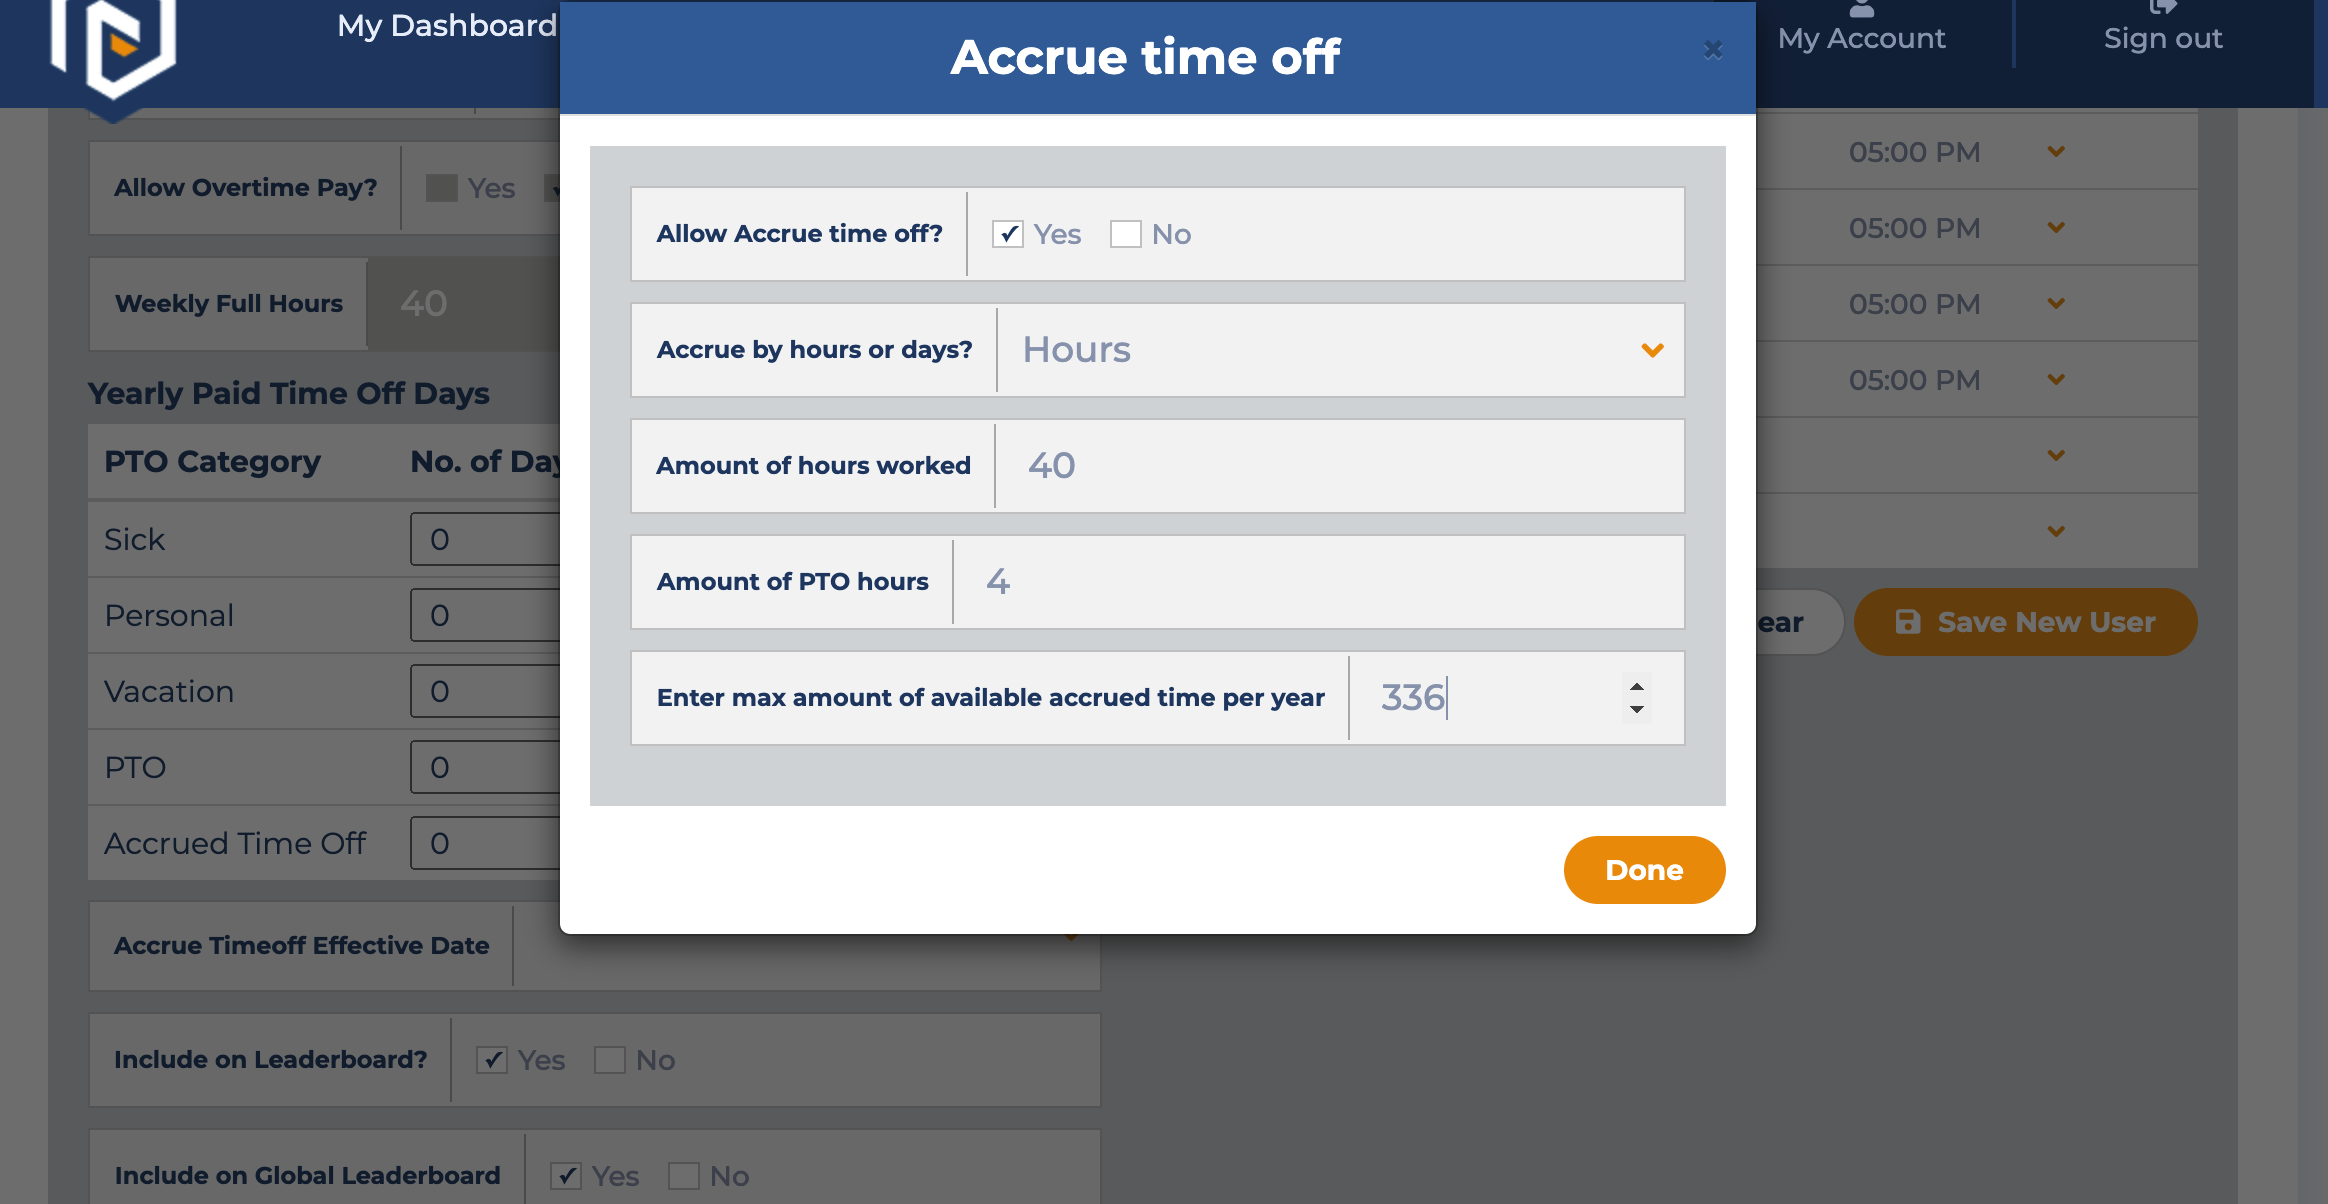2328x1204 pixels.
Task: Click the Done button
Action: 1644,869
